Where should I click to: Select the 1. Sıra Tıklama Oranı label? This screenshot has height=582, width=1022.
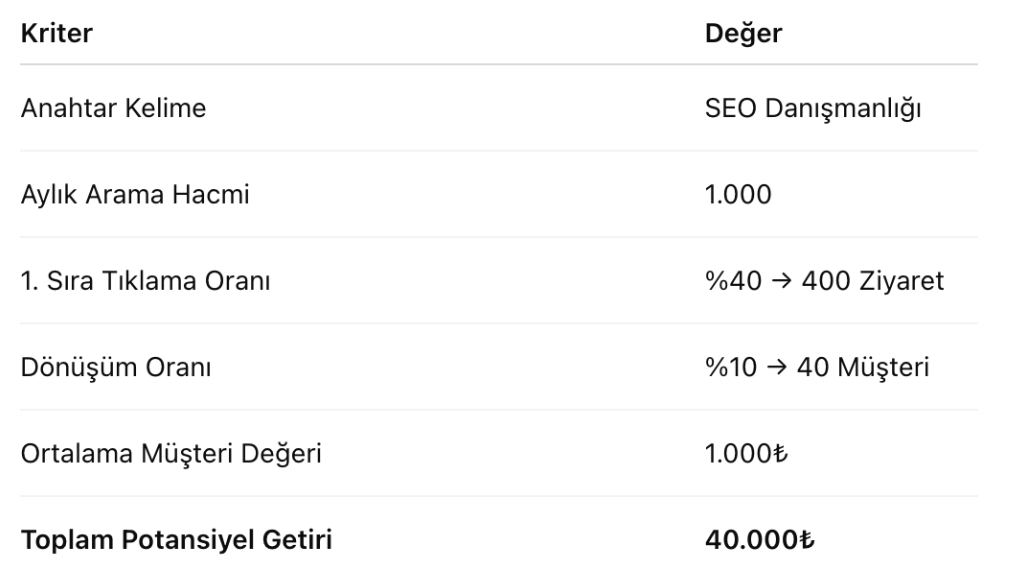[145, 281]
